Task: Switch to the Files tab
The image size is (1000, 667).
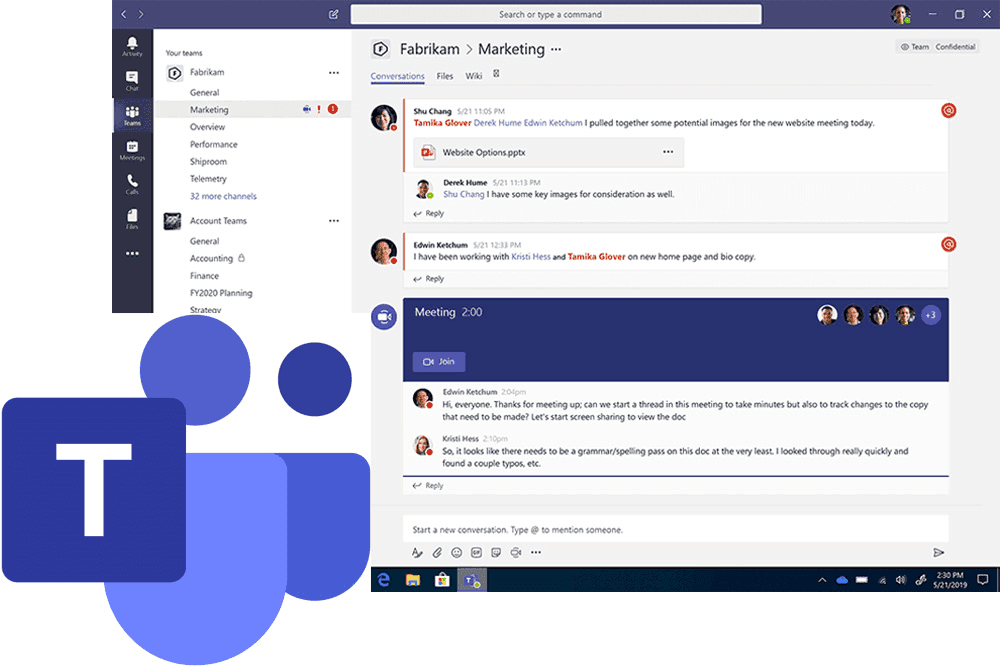Action: pyautogui.click(x=445, y=76)
